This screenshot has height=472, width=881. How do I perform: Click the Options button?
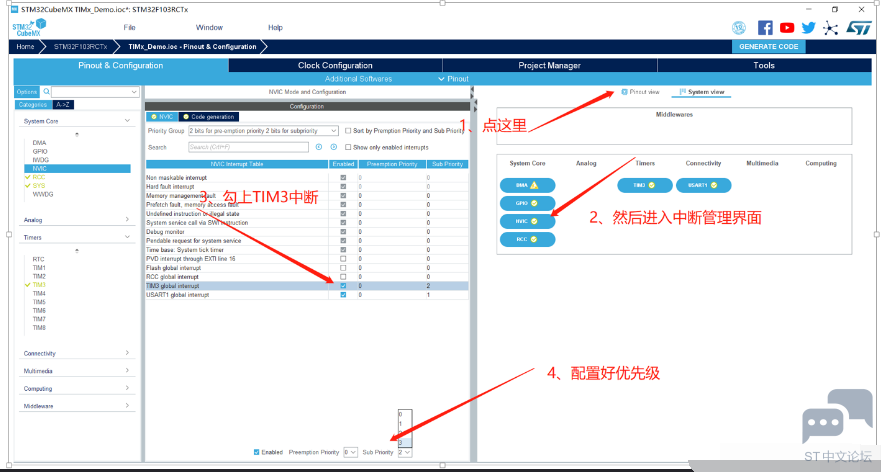(26, 92)
